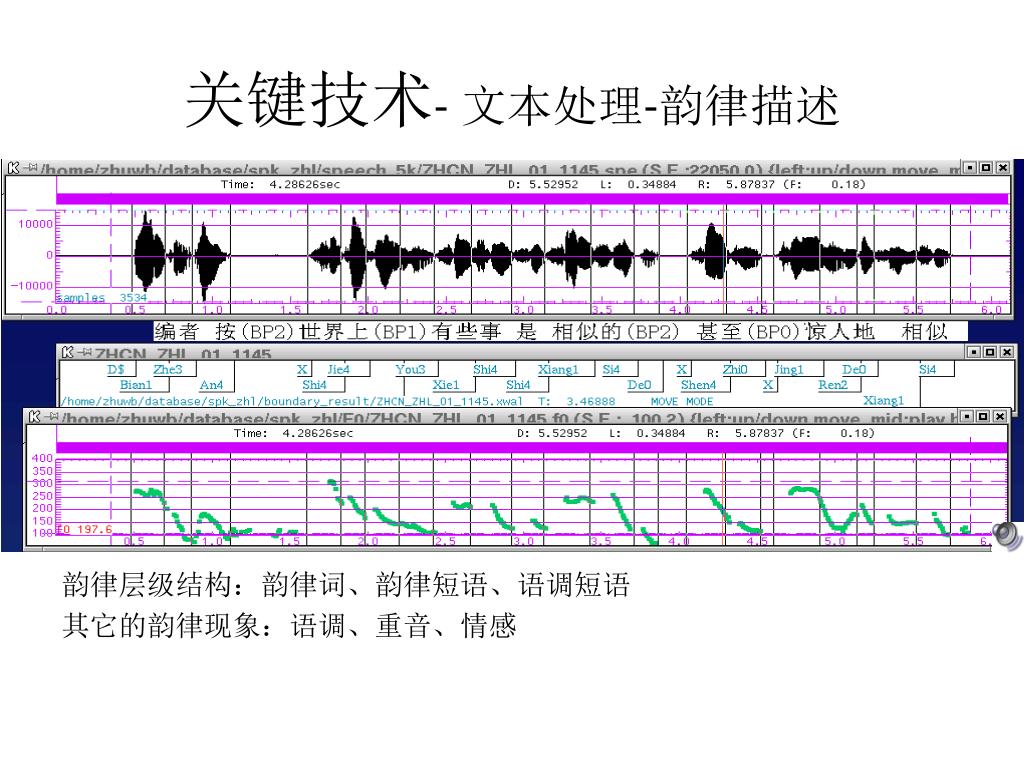
Task: Click the pin icon in ZHCN label window
Action: (x=84, y=353)
